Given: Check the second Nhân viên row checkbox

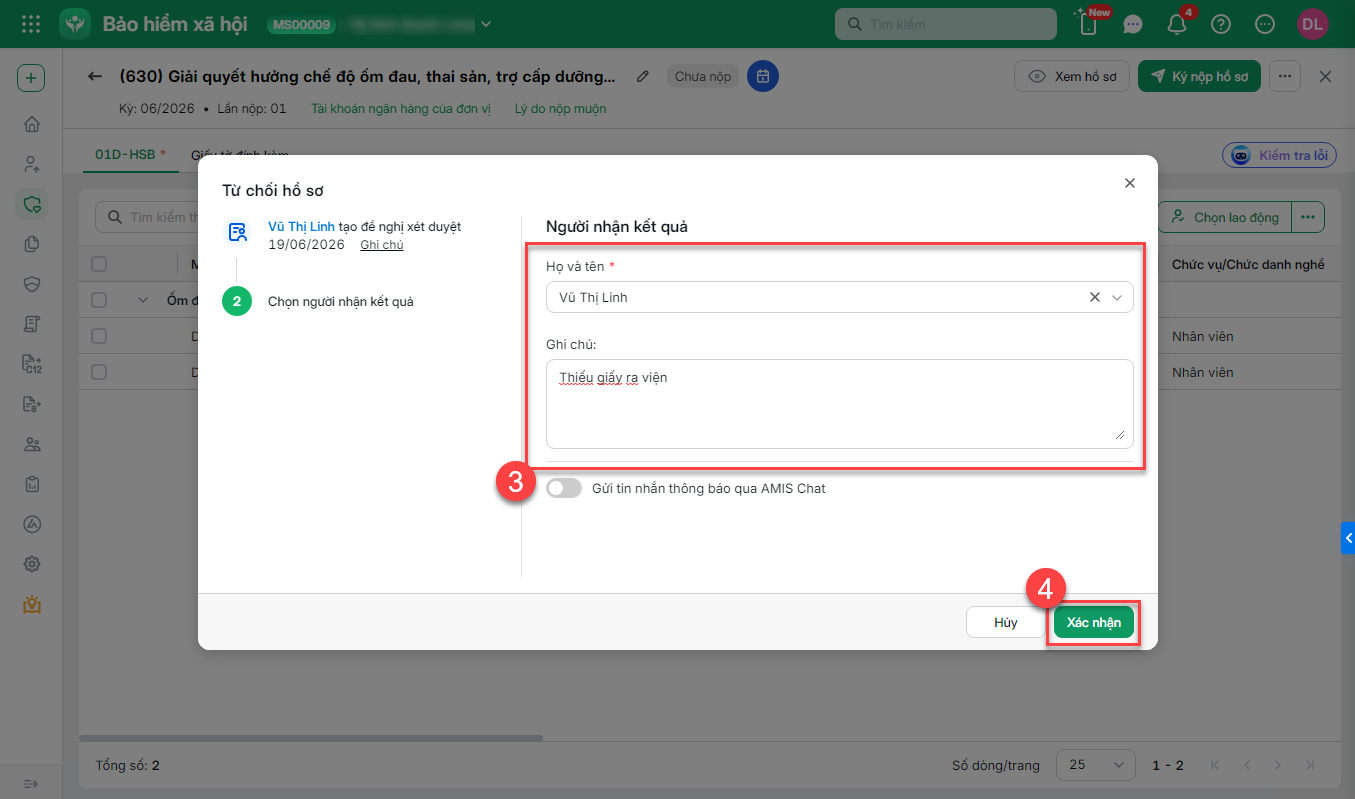Looking at the screenshot, I should pyautogui.click(x=99, y=372).
